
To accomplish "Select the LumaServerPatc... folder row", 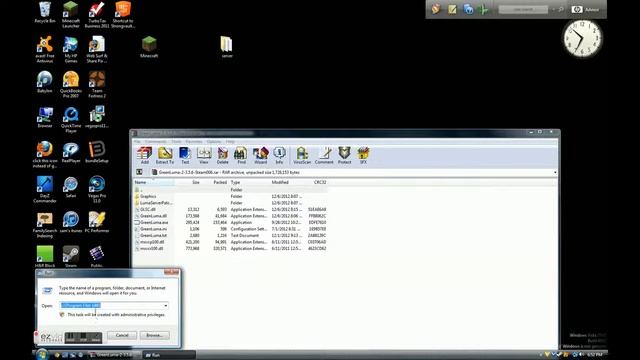I will click(231, 203).
